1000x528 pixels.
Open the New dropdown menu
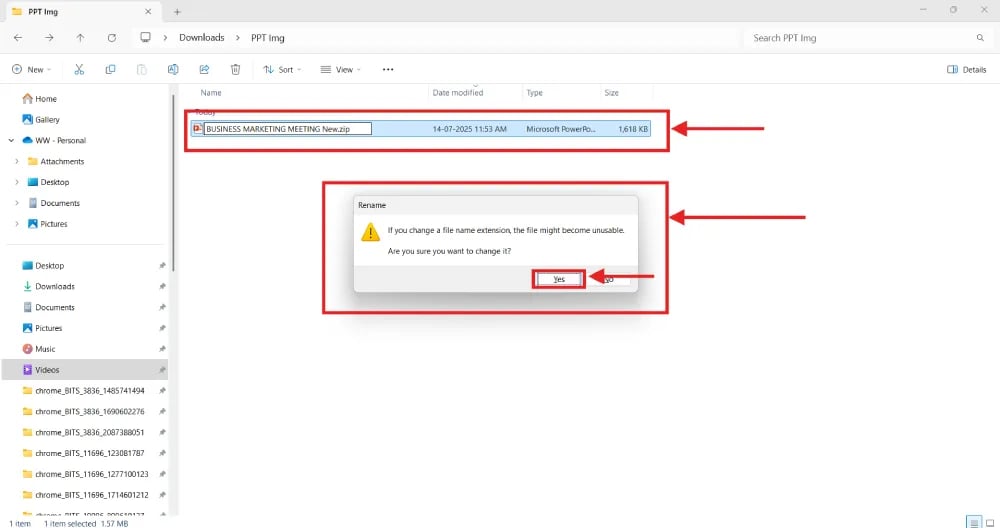33,69
